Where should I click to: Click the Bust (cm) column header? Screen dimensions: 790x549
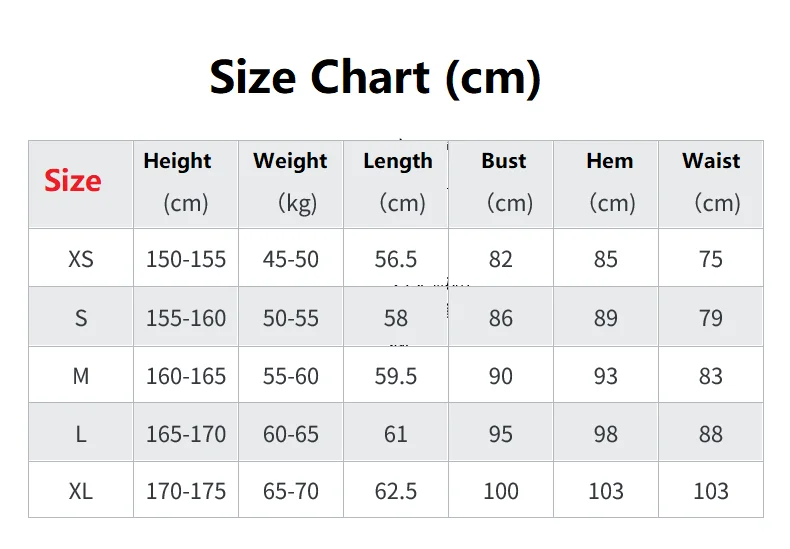(501, 184)
